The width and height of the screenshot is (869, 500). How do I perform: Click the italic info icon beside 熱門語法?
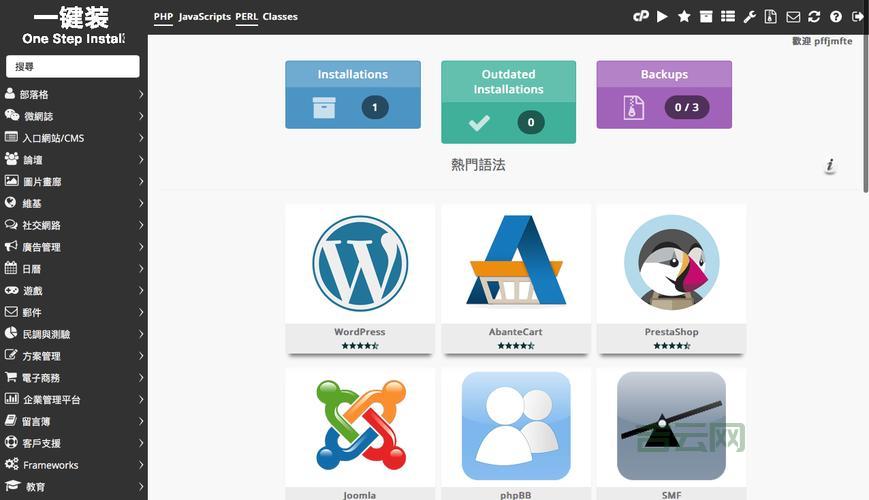click(830, 166)
